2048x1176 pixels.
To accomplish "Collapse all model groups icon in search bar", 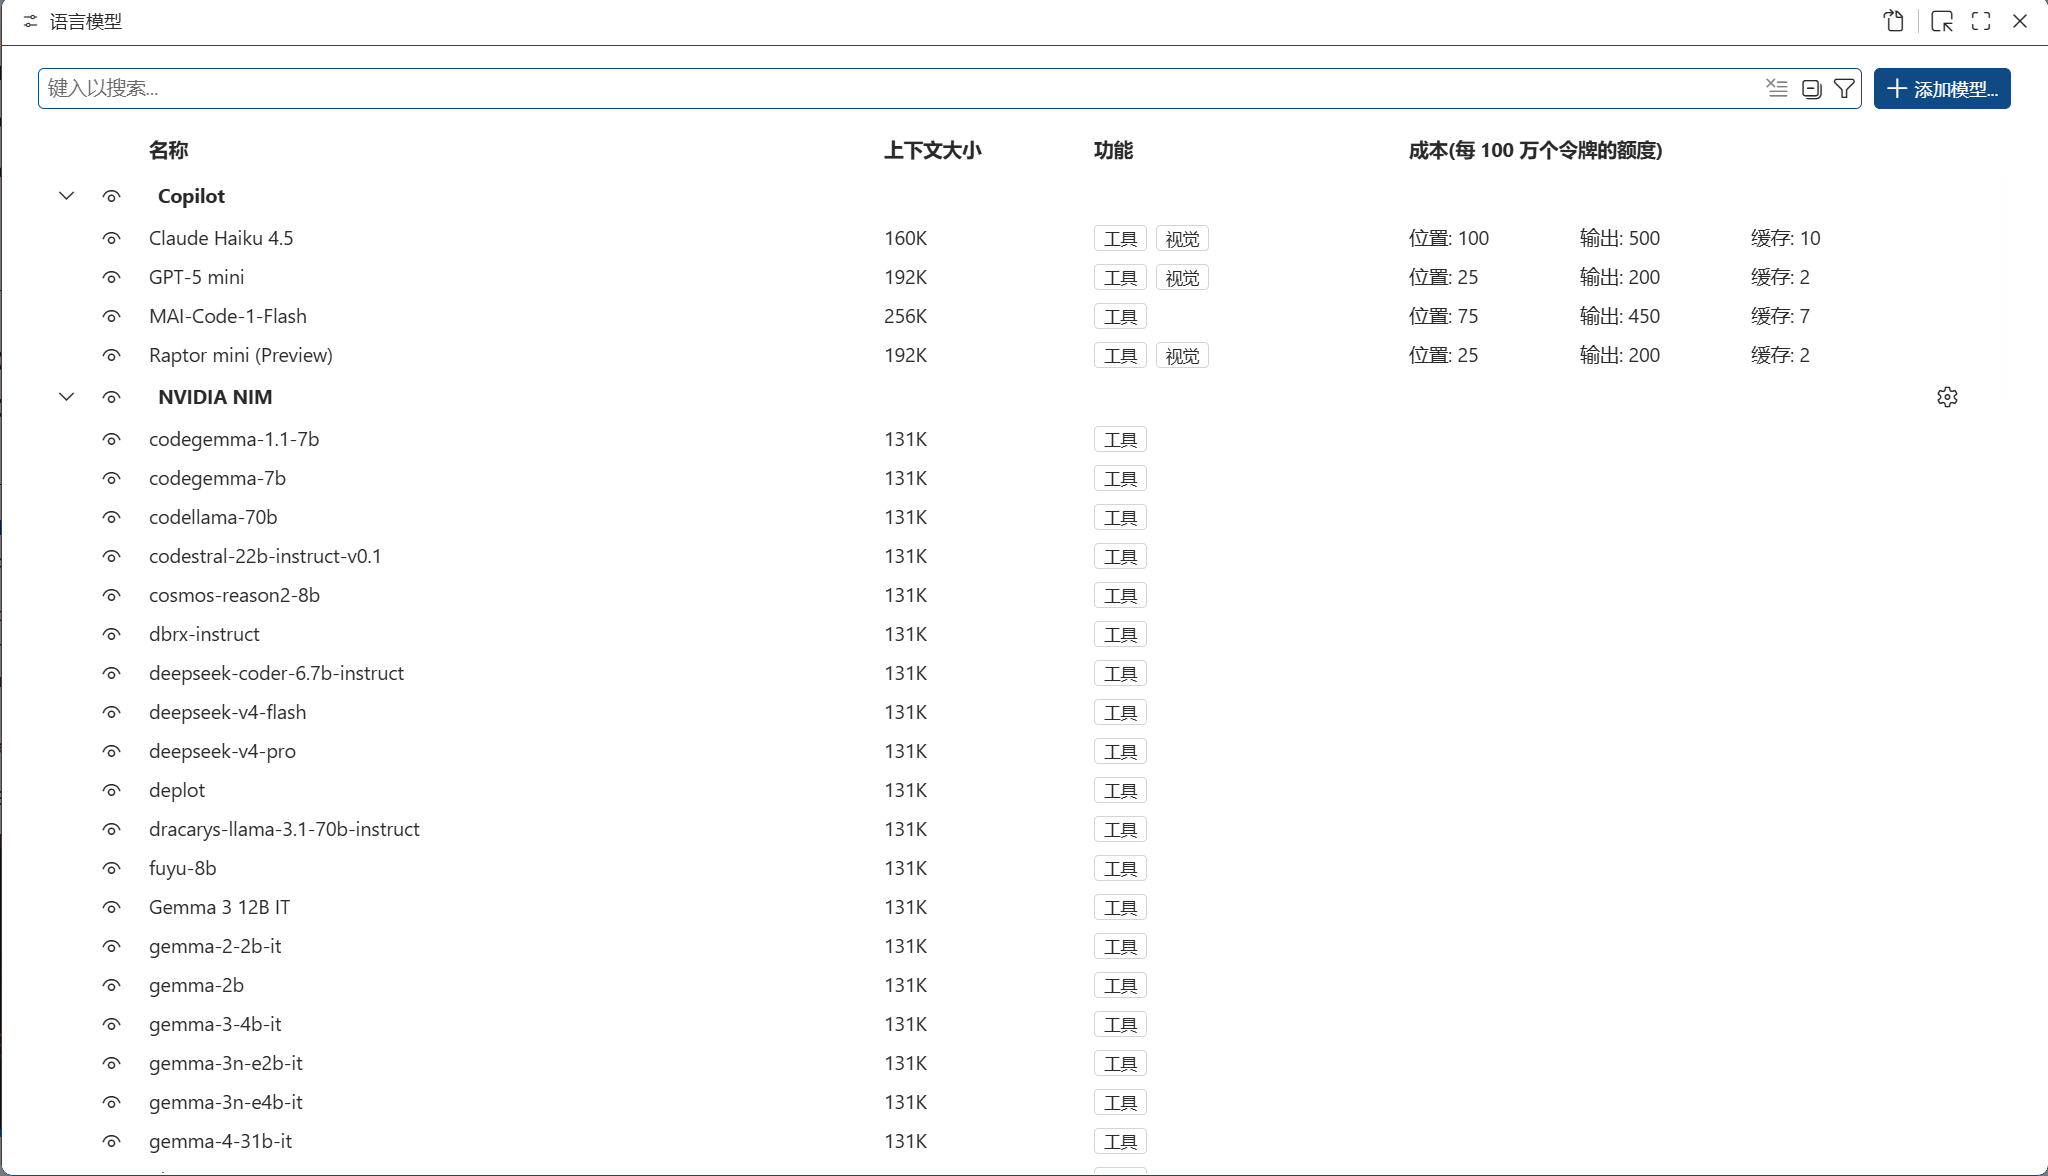I will point(1811,89).
